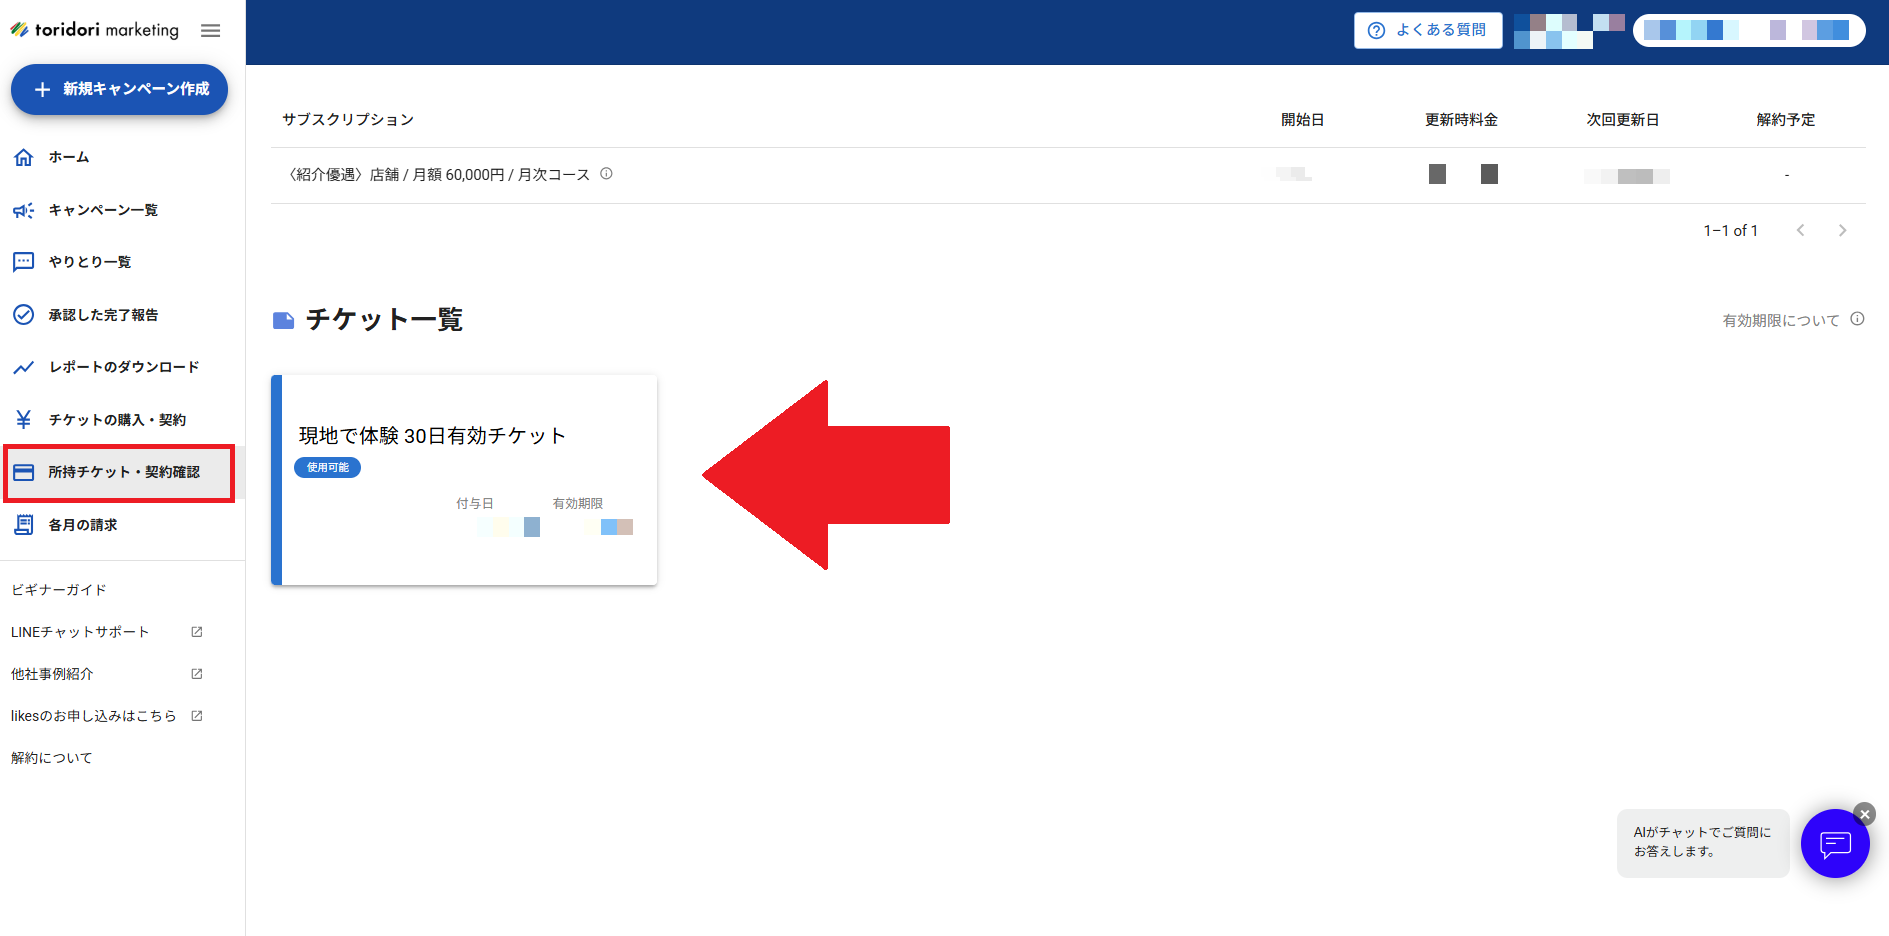Click the 付与日 label on ticket card
This screenshot has height=936, width=1889.
click(475, 503)
